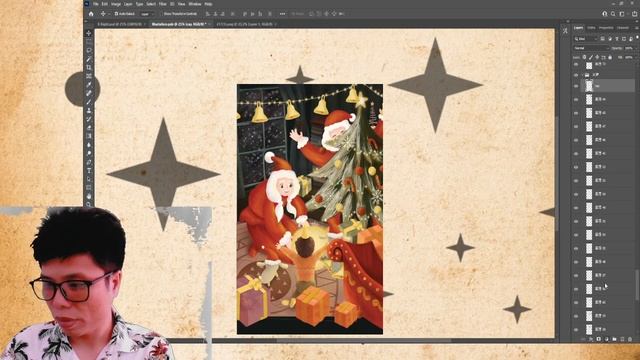Toggle lock image pixels brush icon
The height and width of the screenshot is (360, 640).
pyautogui.click(x=591, y=57)
